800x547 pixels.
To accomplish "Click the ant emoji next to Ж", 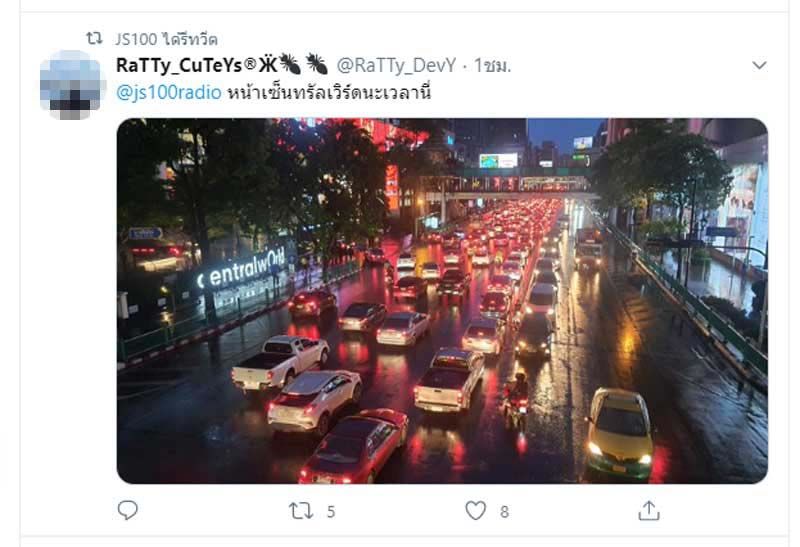I will coord(290,64).
